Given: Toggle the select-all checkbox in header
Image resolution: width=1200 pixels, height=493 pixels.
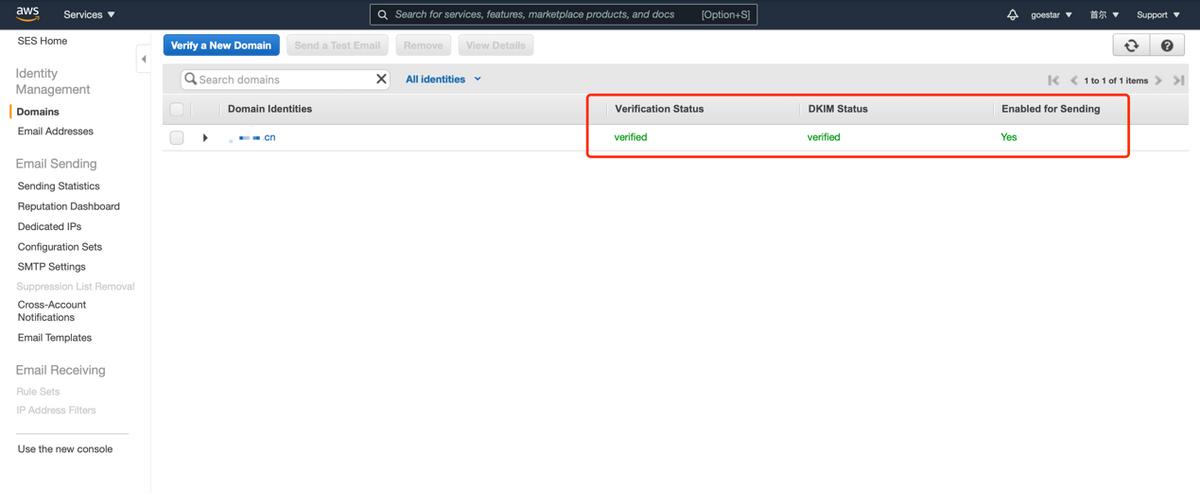Looking at the screenshot, I should 177,109.
